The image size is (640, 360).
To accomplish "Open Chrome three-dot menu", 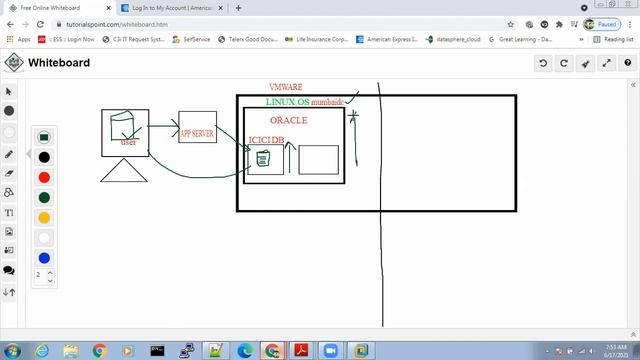I will (630, 24).
